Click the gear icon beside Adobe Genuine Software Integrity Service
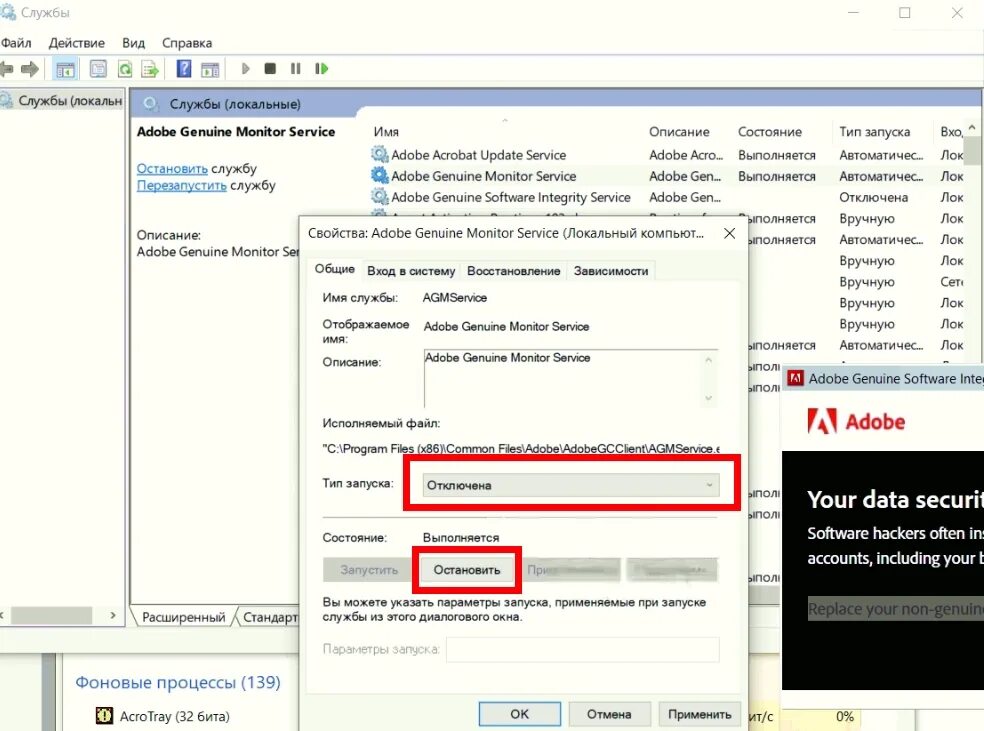 [x=380, y=196]
